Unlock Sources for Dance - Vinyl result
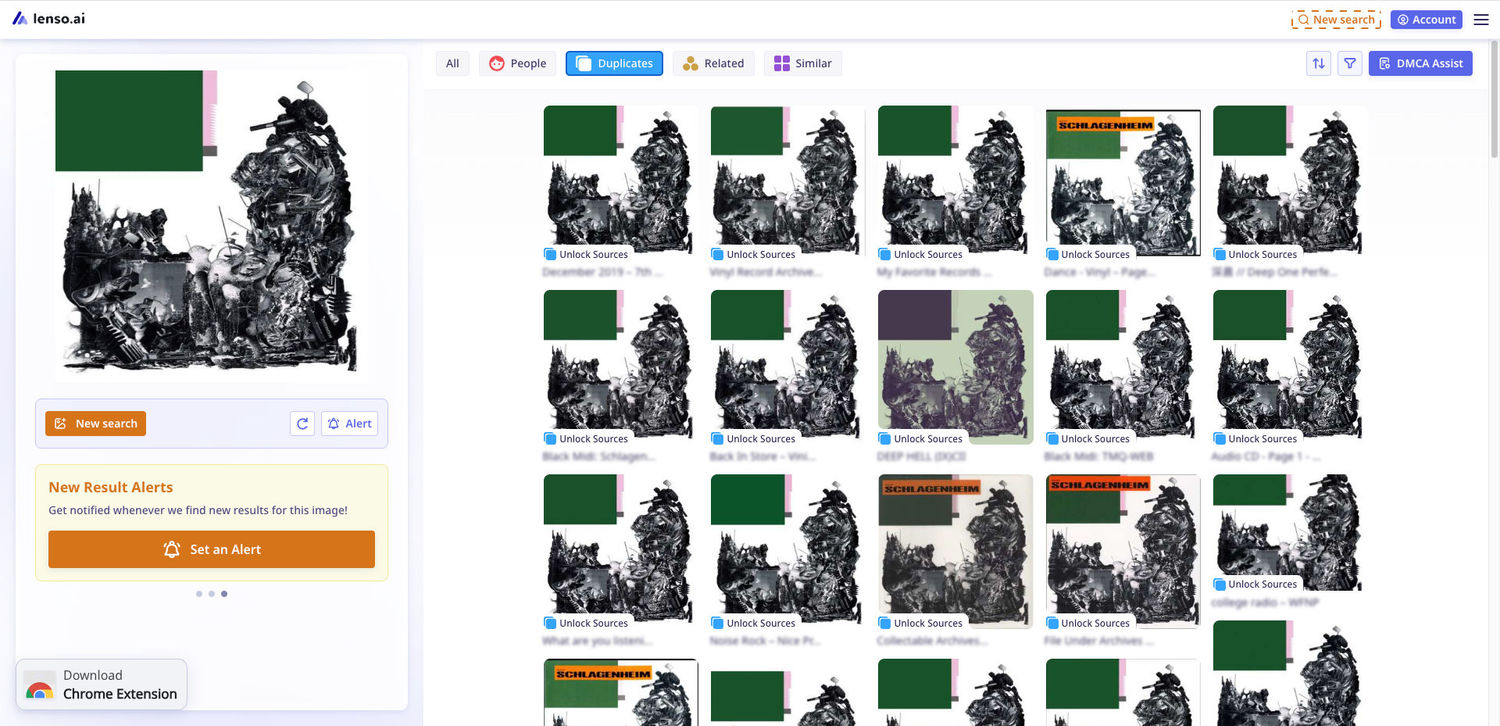 [1088, 254]
